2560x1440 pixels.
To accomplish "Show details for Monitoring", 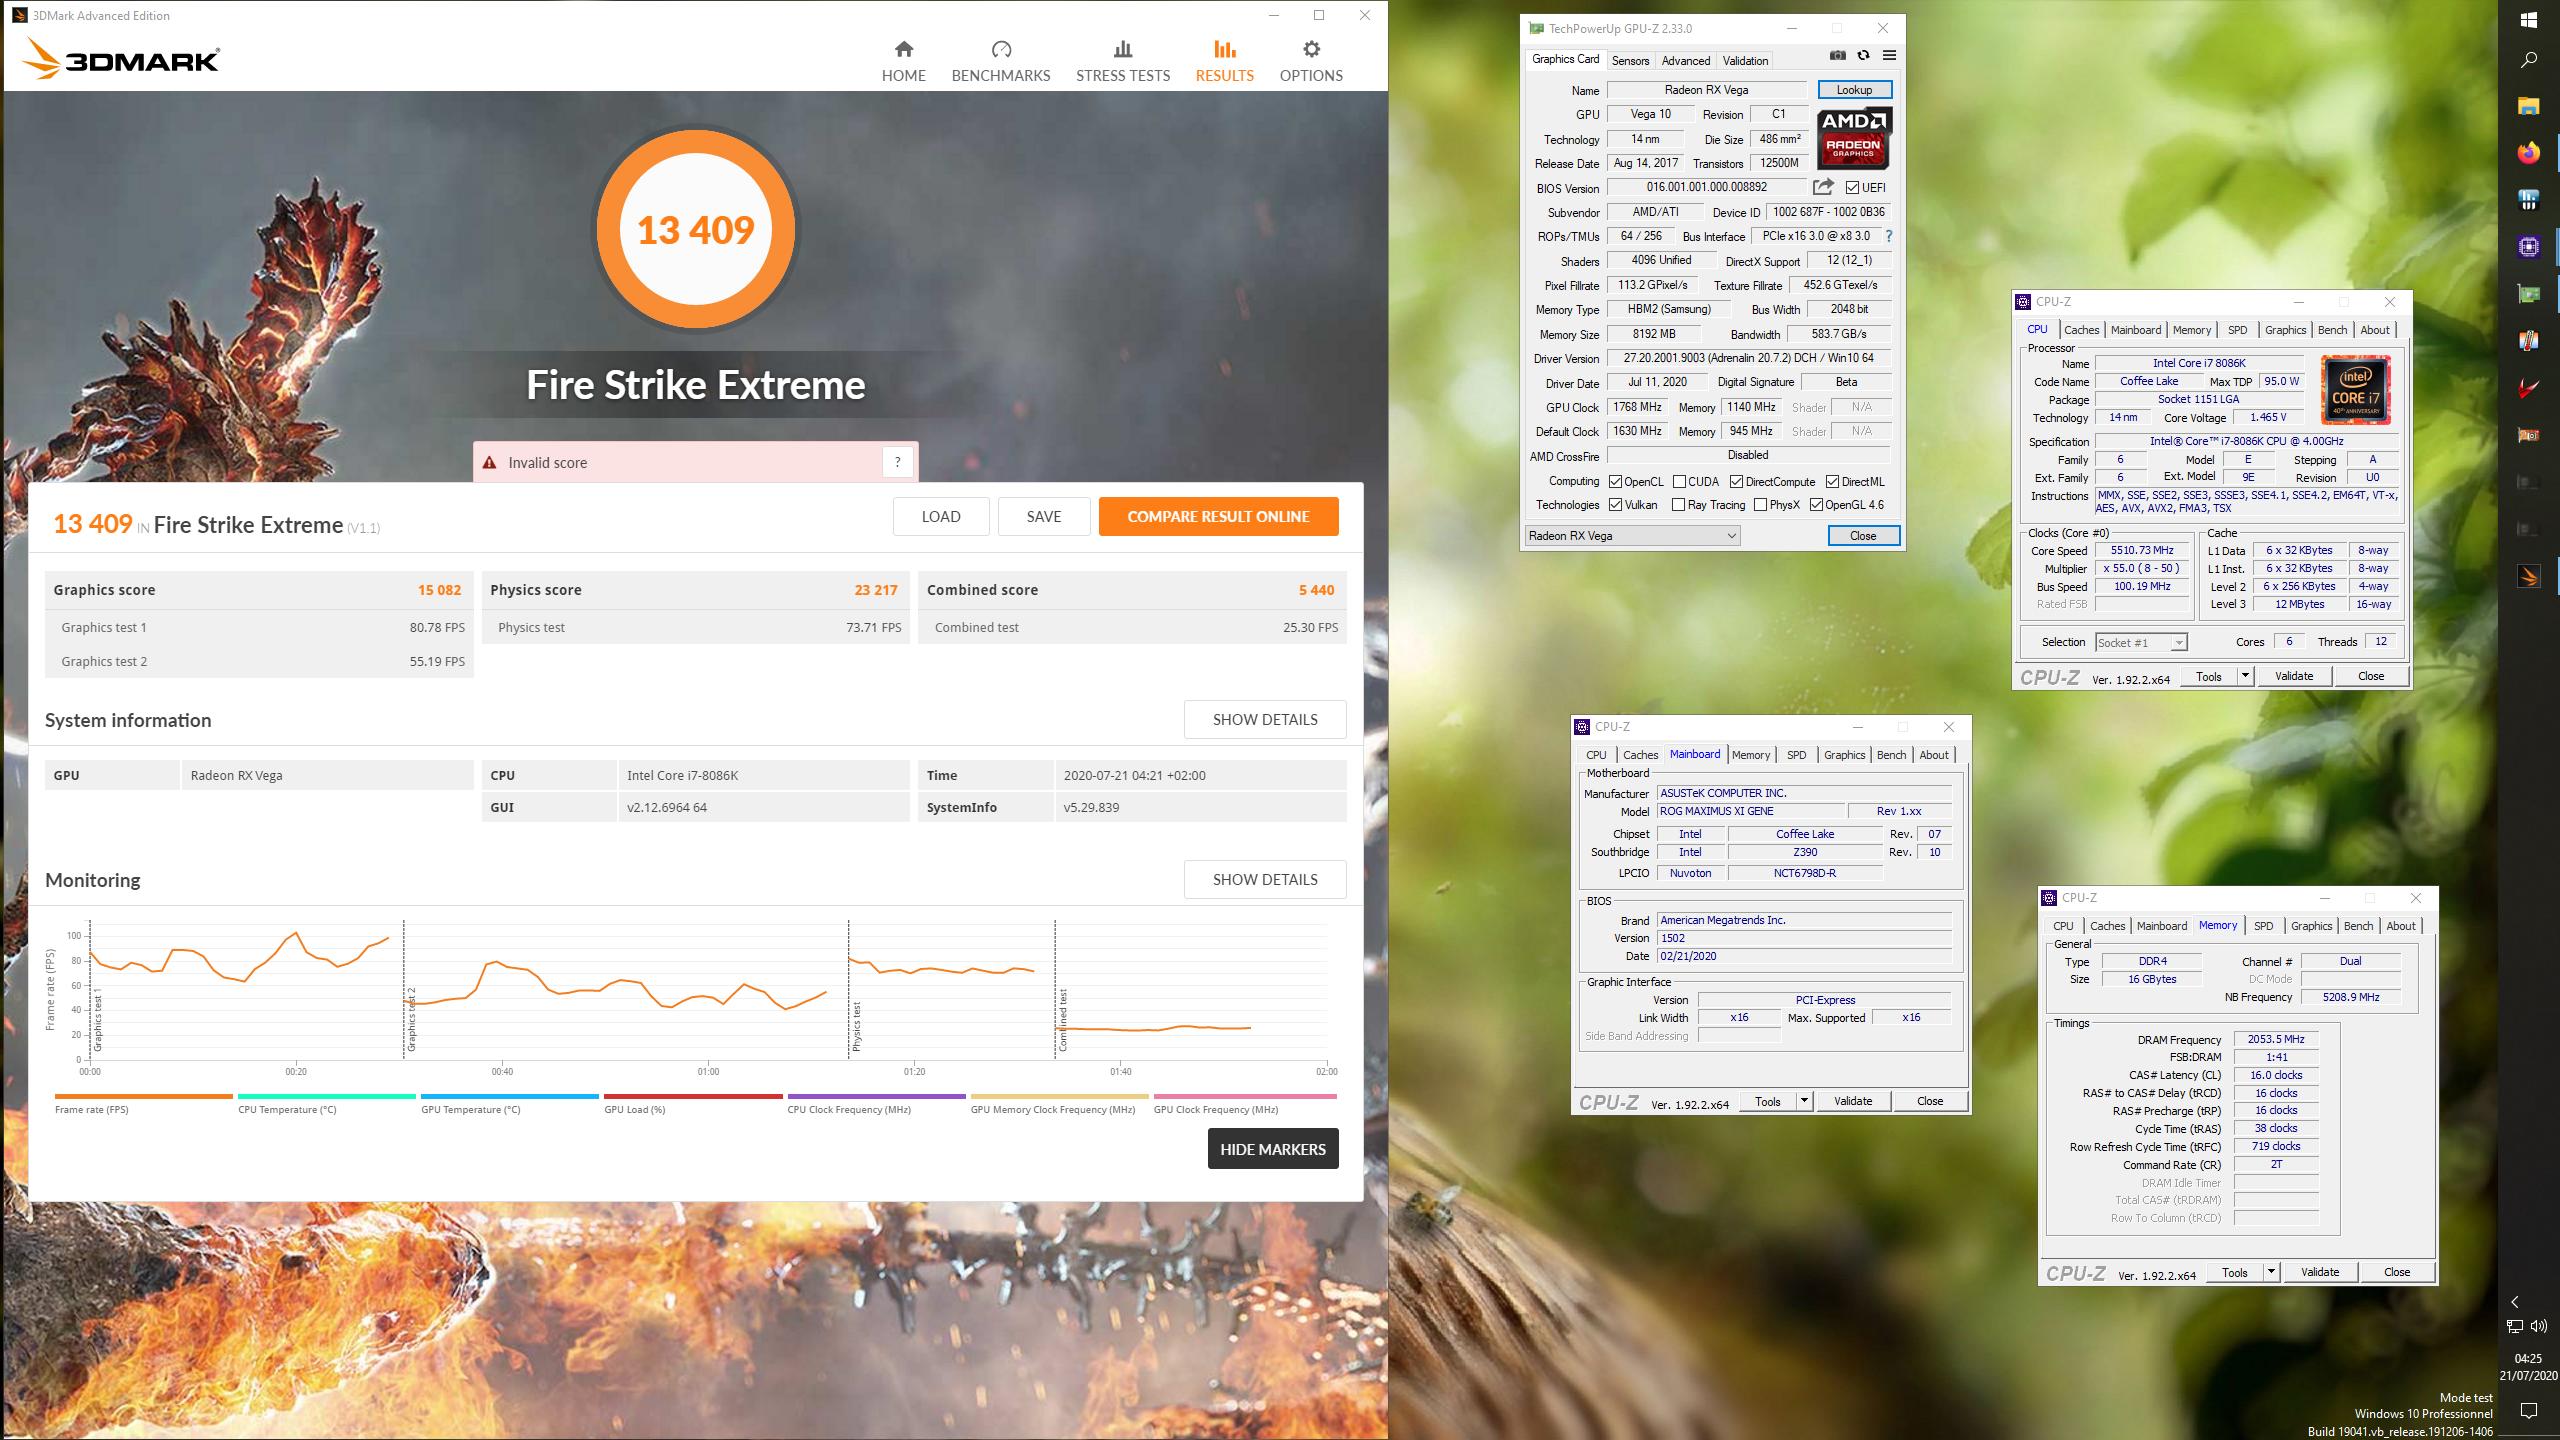I will (x=1265, y=880).
